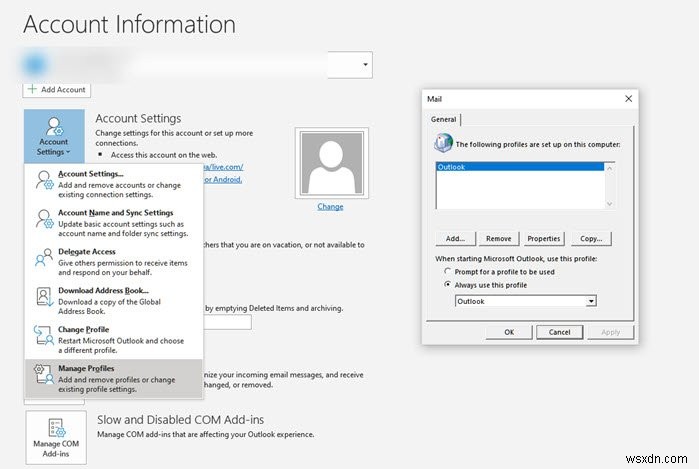
Task: Select Delegate Access menu entry
Action: pyautogui.click(x=114, y=262)
